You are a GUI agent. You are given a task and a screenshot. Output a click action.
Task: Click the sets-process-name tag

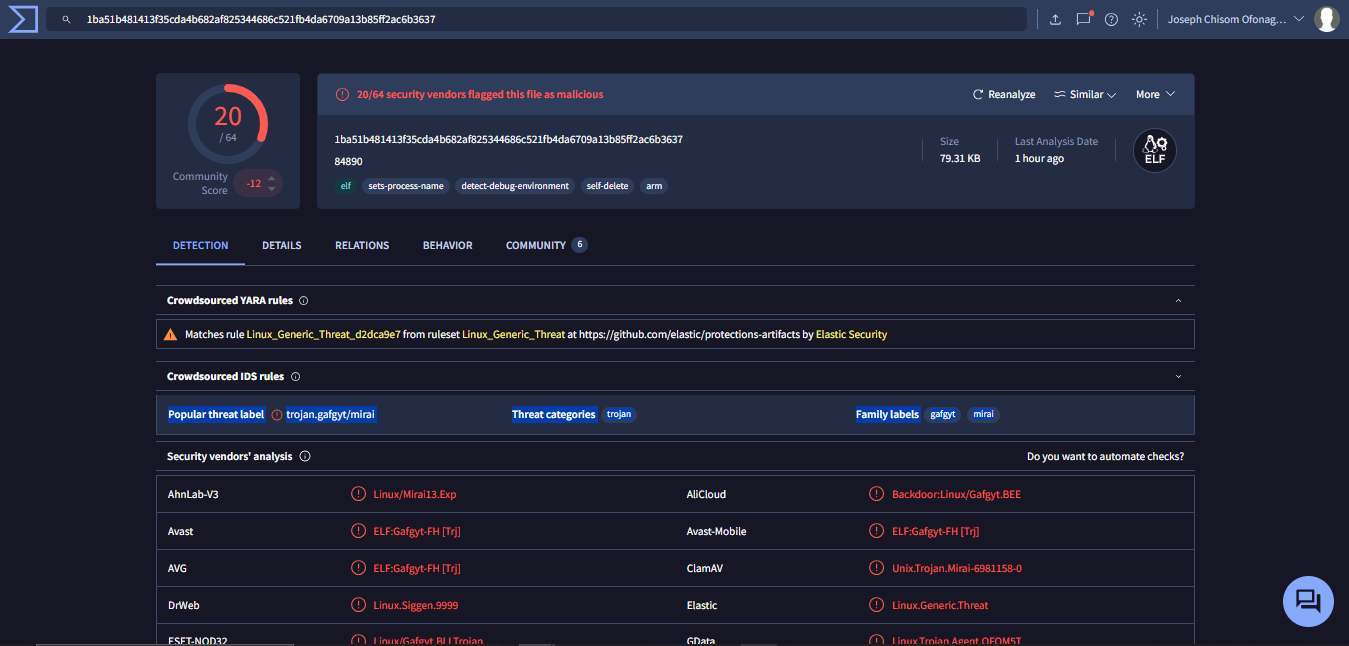coord(406,186)
